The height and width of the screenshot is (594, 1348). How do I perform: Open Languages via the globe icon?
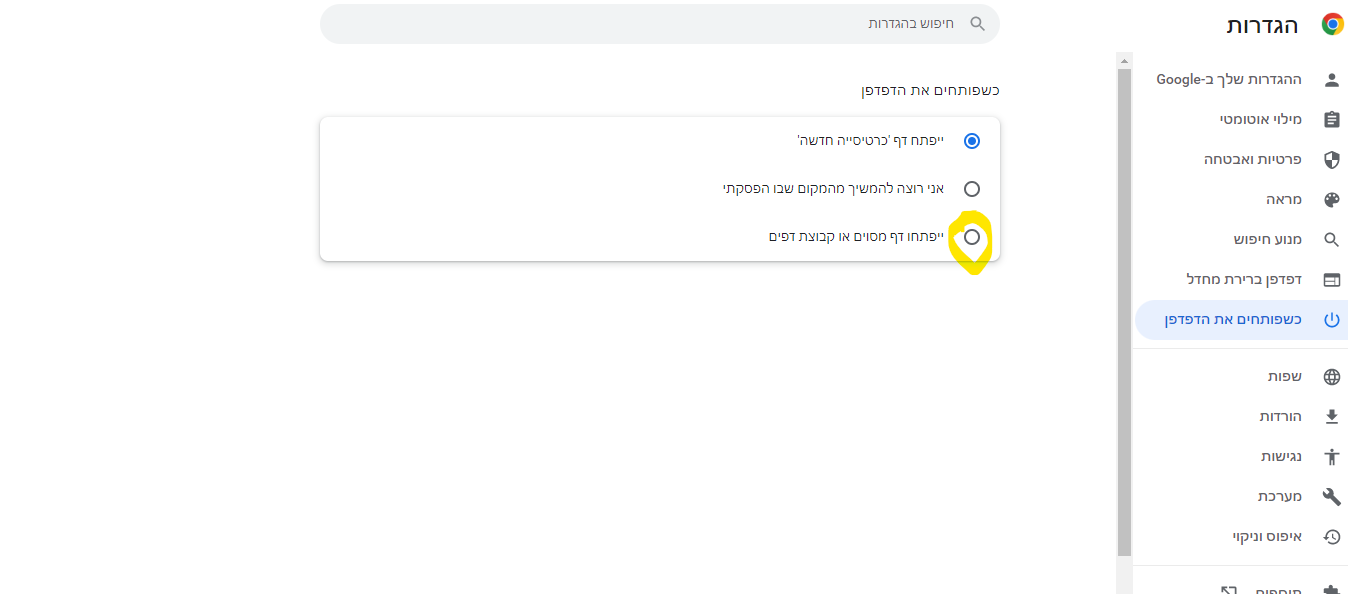(x=1331, y=377)
